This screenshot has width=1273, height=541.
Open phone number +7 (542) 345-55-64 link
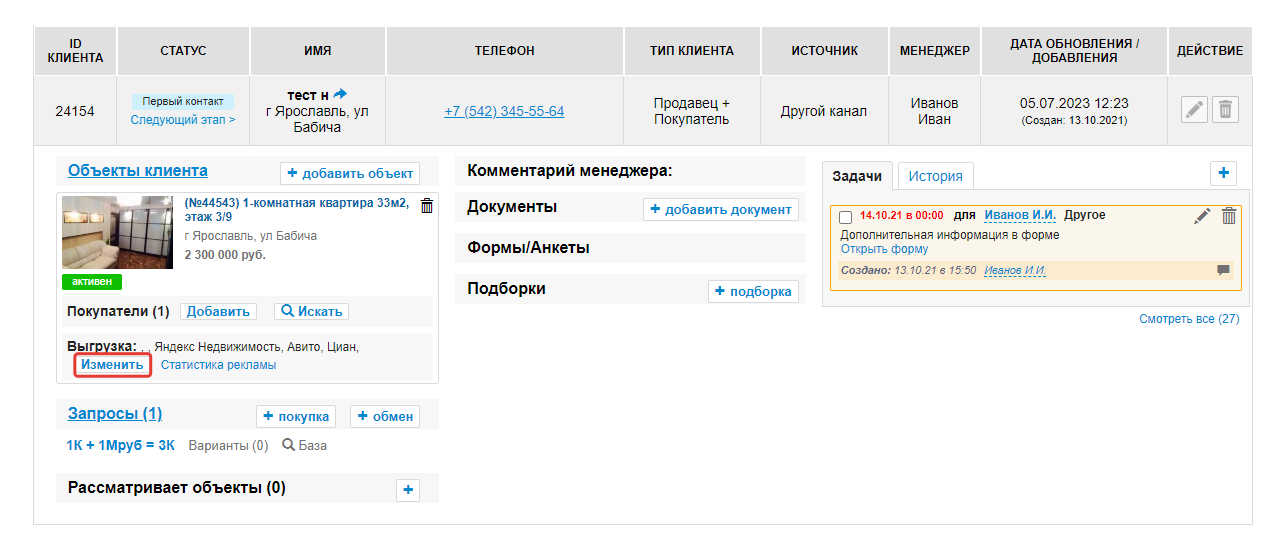click(504, 111)
